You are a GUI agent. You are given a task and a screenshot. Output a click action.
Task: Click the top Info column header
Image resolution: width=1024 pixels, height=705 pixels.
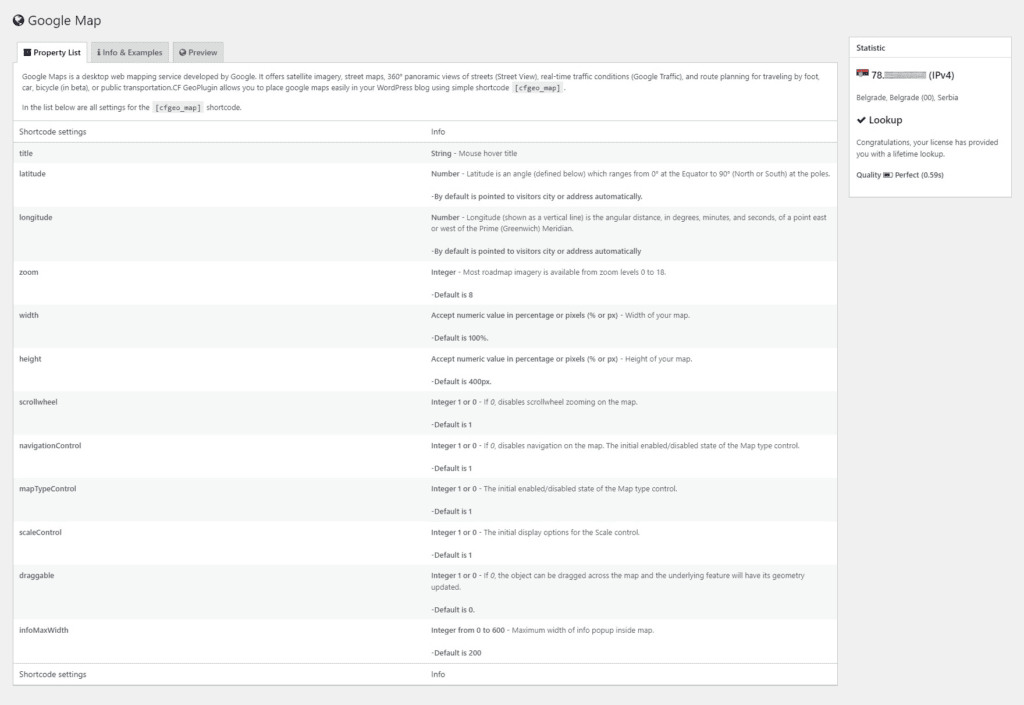(438, 132)
